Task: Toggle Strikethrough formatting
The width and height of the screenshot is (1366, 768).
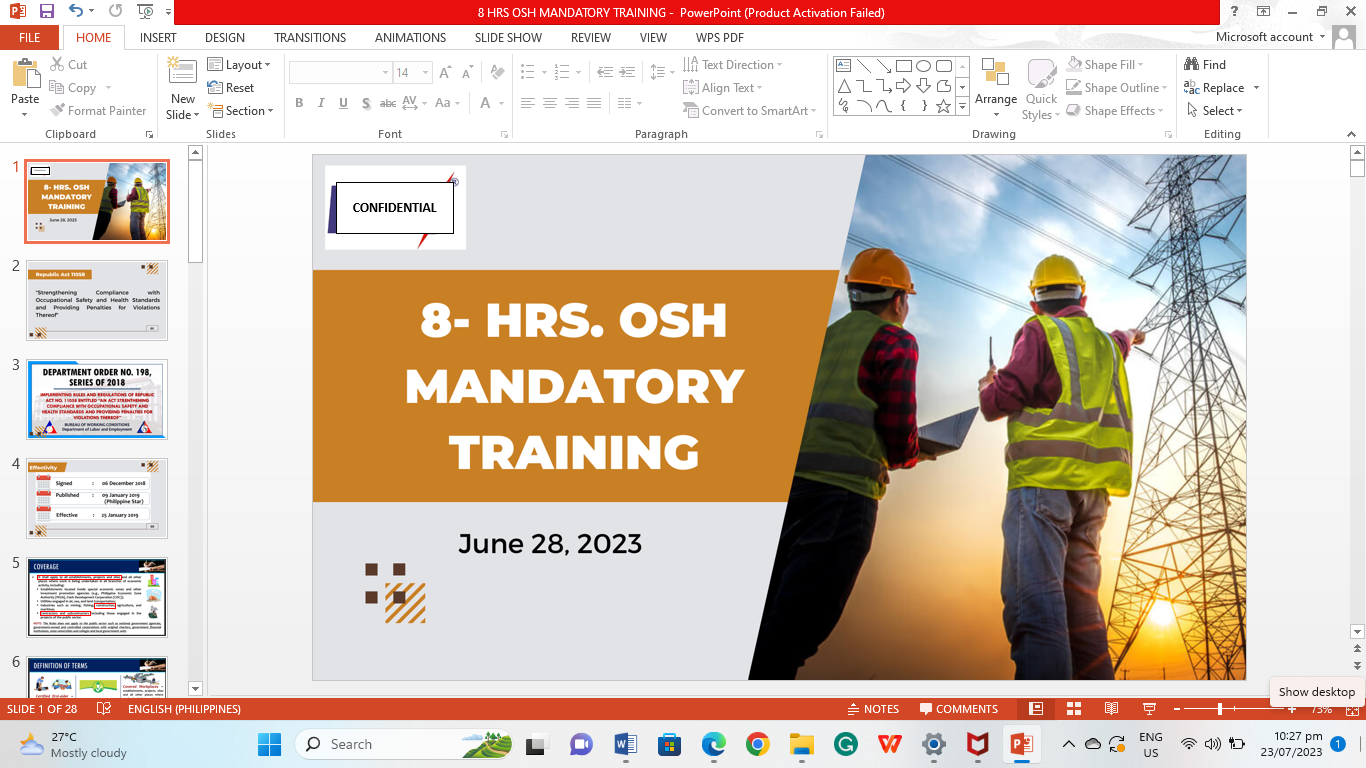Action: (x=388, y=103)
